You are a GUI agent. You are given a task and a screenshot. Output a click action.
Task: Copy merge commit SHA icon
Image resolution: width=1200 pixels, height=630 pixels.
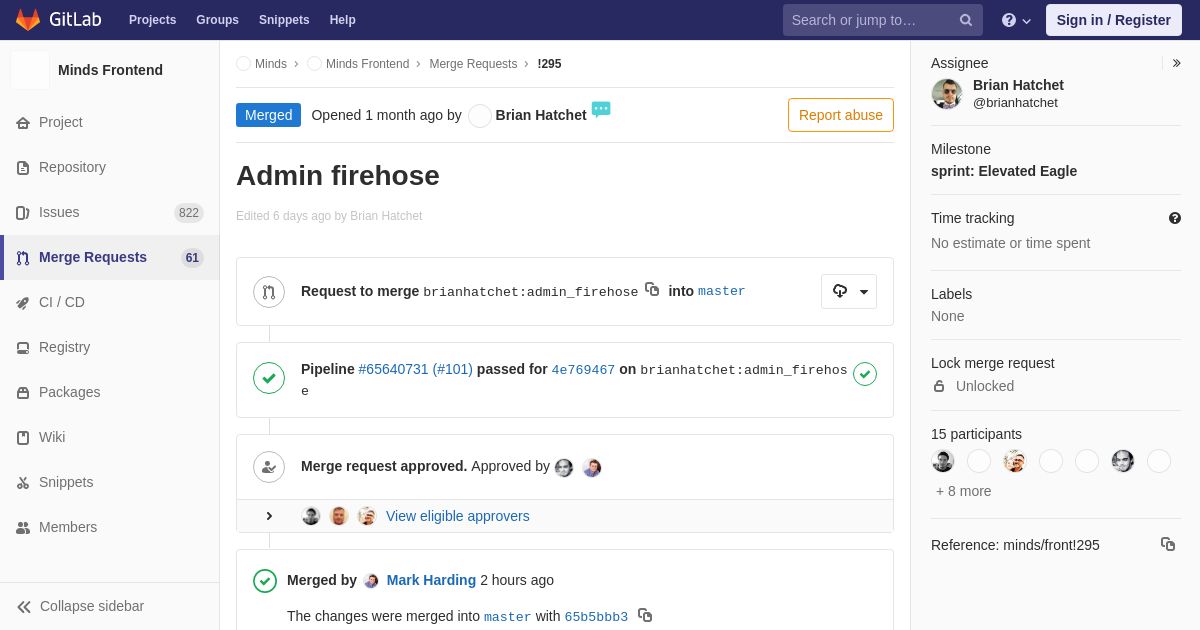pos(645,615)
